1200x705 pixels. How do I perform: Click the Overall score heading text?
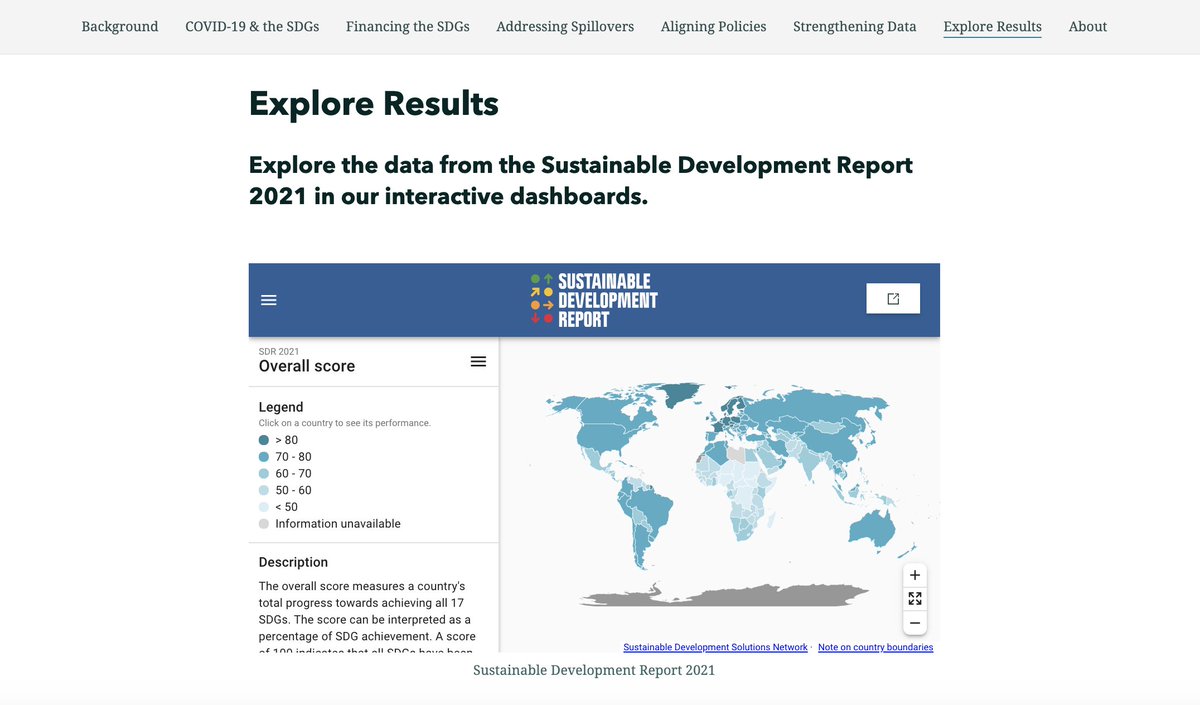click(x=307, y=366)
